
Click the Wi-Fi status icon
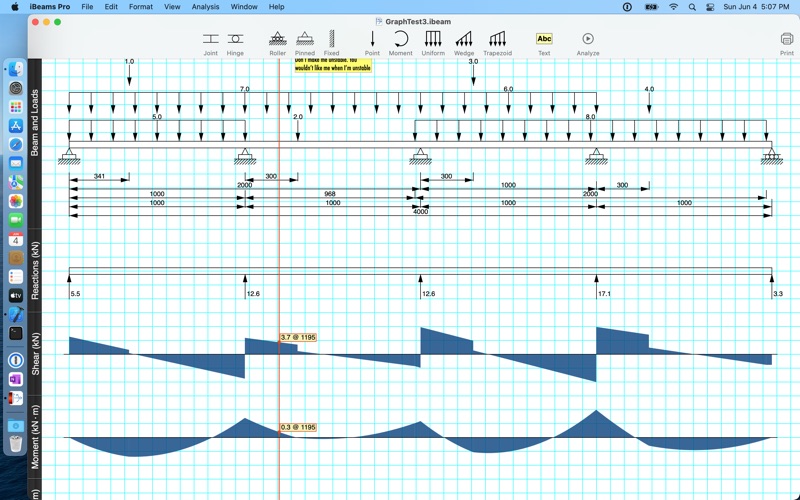pyautogui.click(x=673, y=7)
